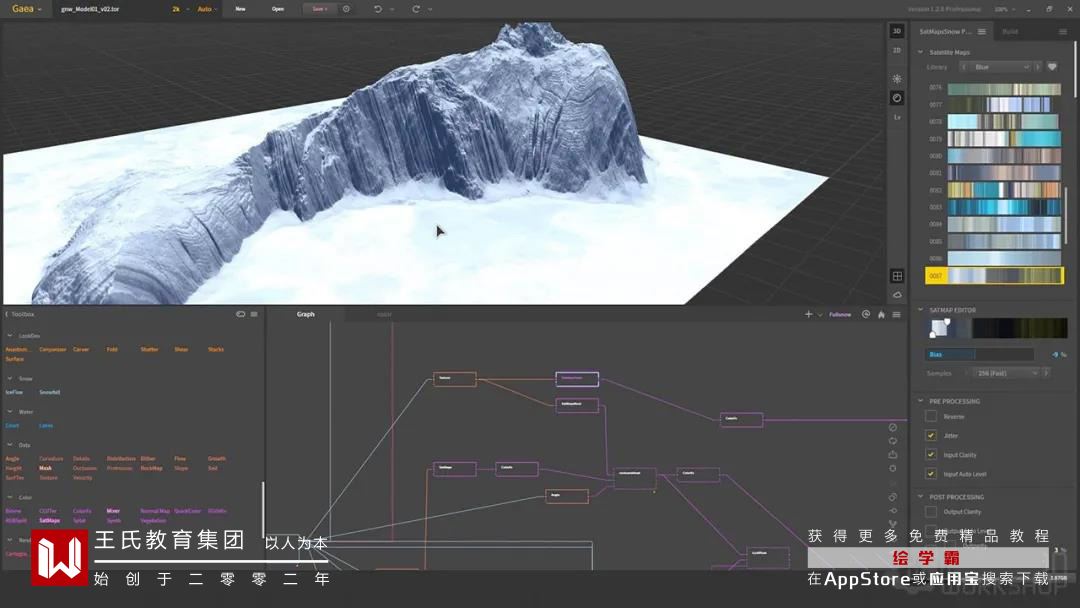Collapse the LookDev toolbox group
Viewport: 1080px width, 608px height.
point(10,335)
